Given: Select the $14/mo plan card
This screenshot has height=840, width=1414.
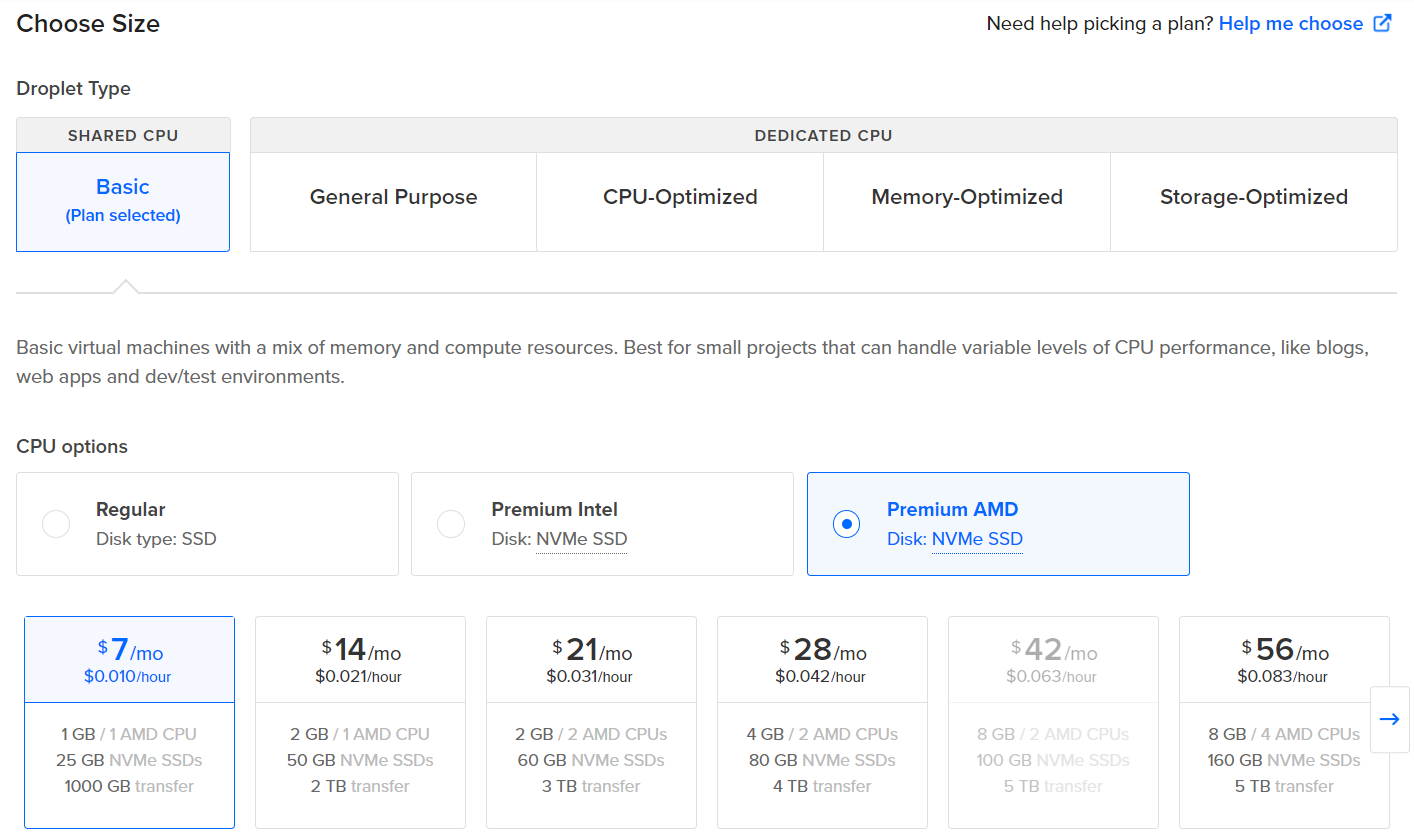Looking at the screenshot, I should coord(360,720).
